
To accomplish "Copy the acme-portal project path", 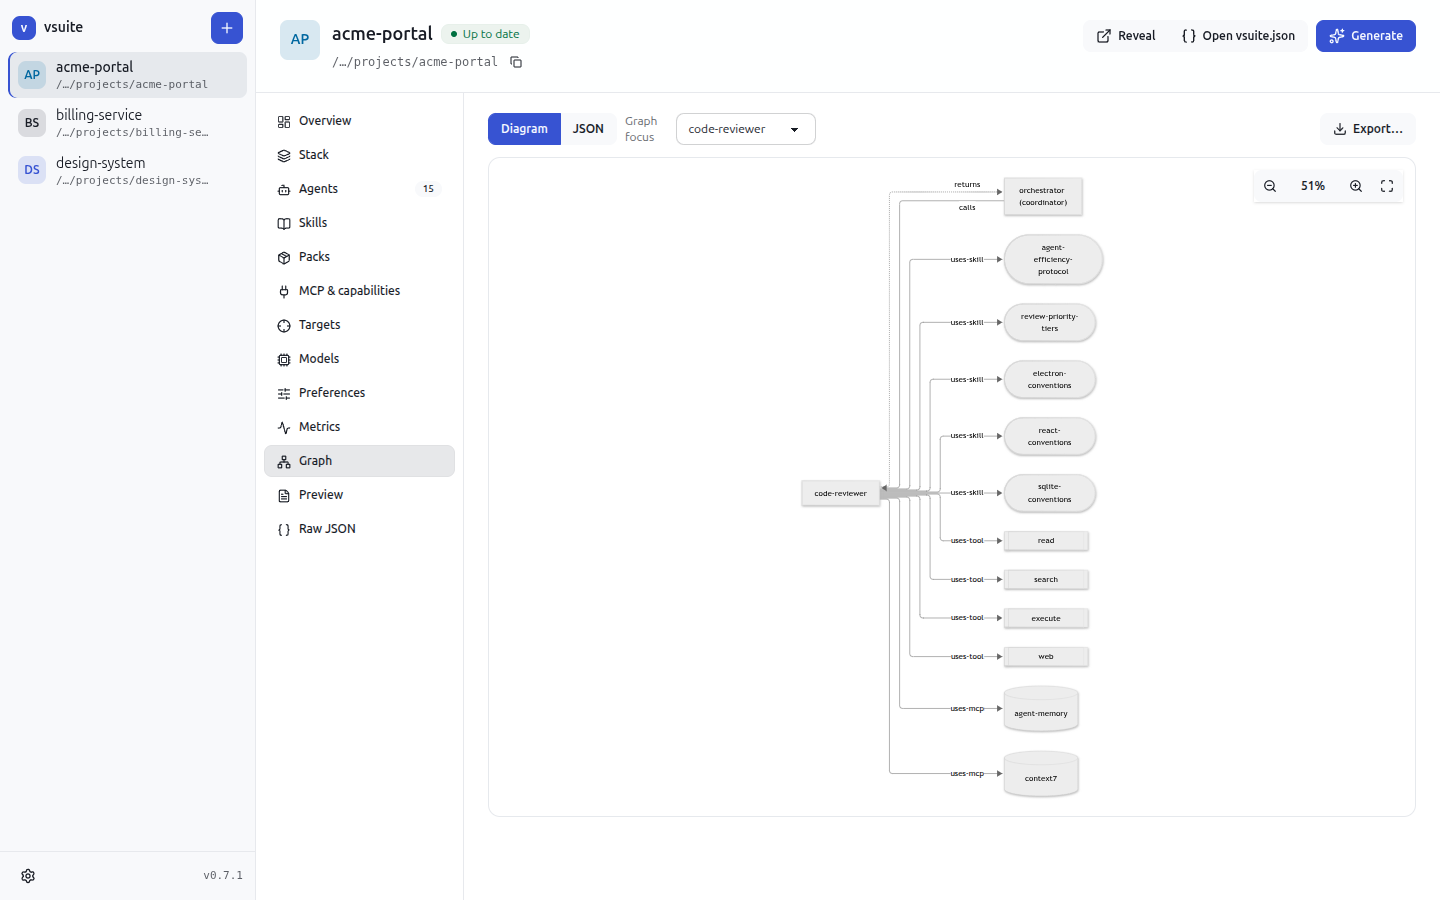I will (516, 62).
